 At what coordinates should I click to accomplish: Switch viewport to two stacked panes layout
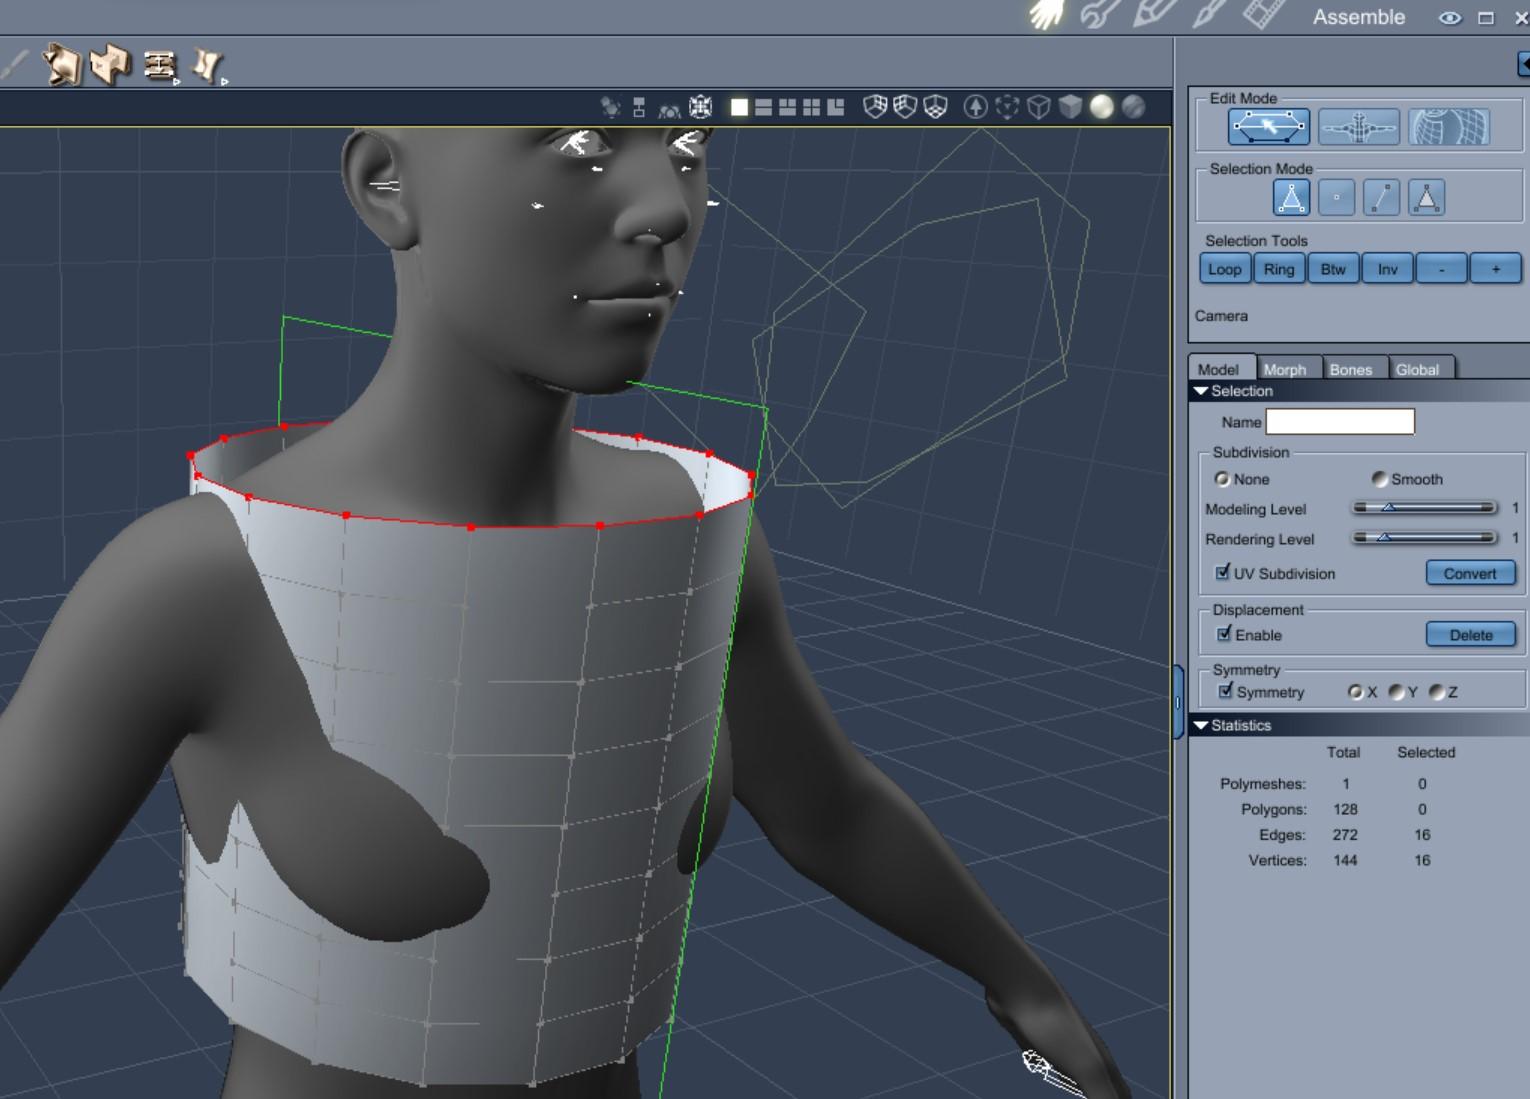763,107
